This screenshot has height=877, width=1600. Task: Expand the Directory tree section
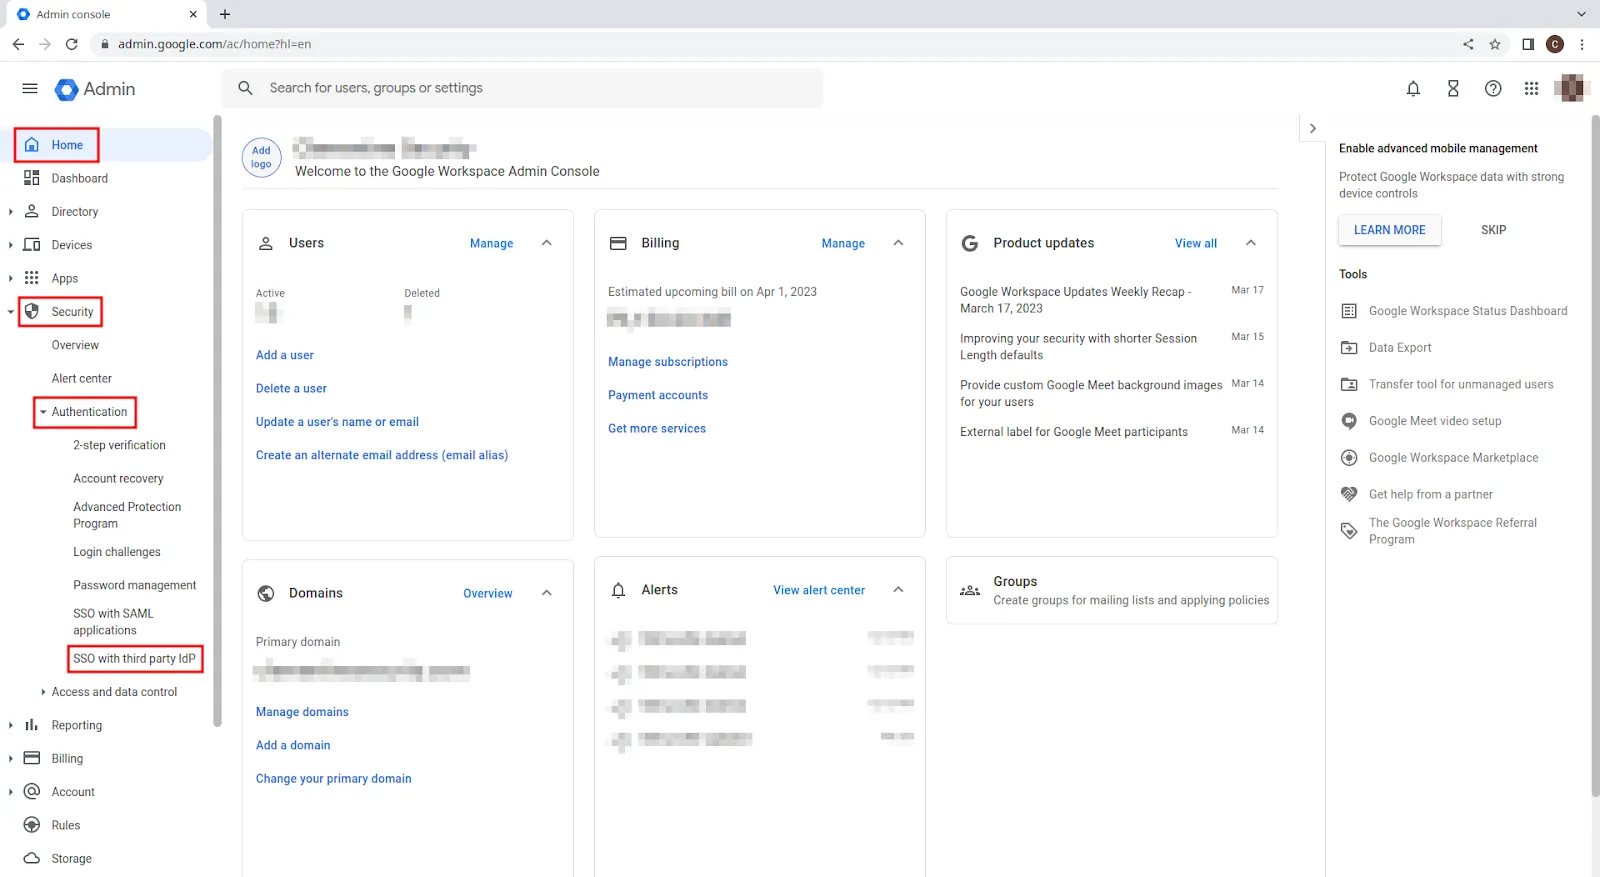(11, 212)
